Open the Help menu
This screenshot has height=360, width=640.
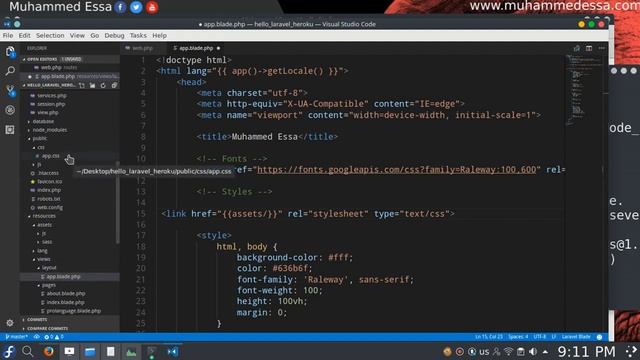pos(159,36)
